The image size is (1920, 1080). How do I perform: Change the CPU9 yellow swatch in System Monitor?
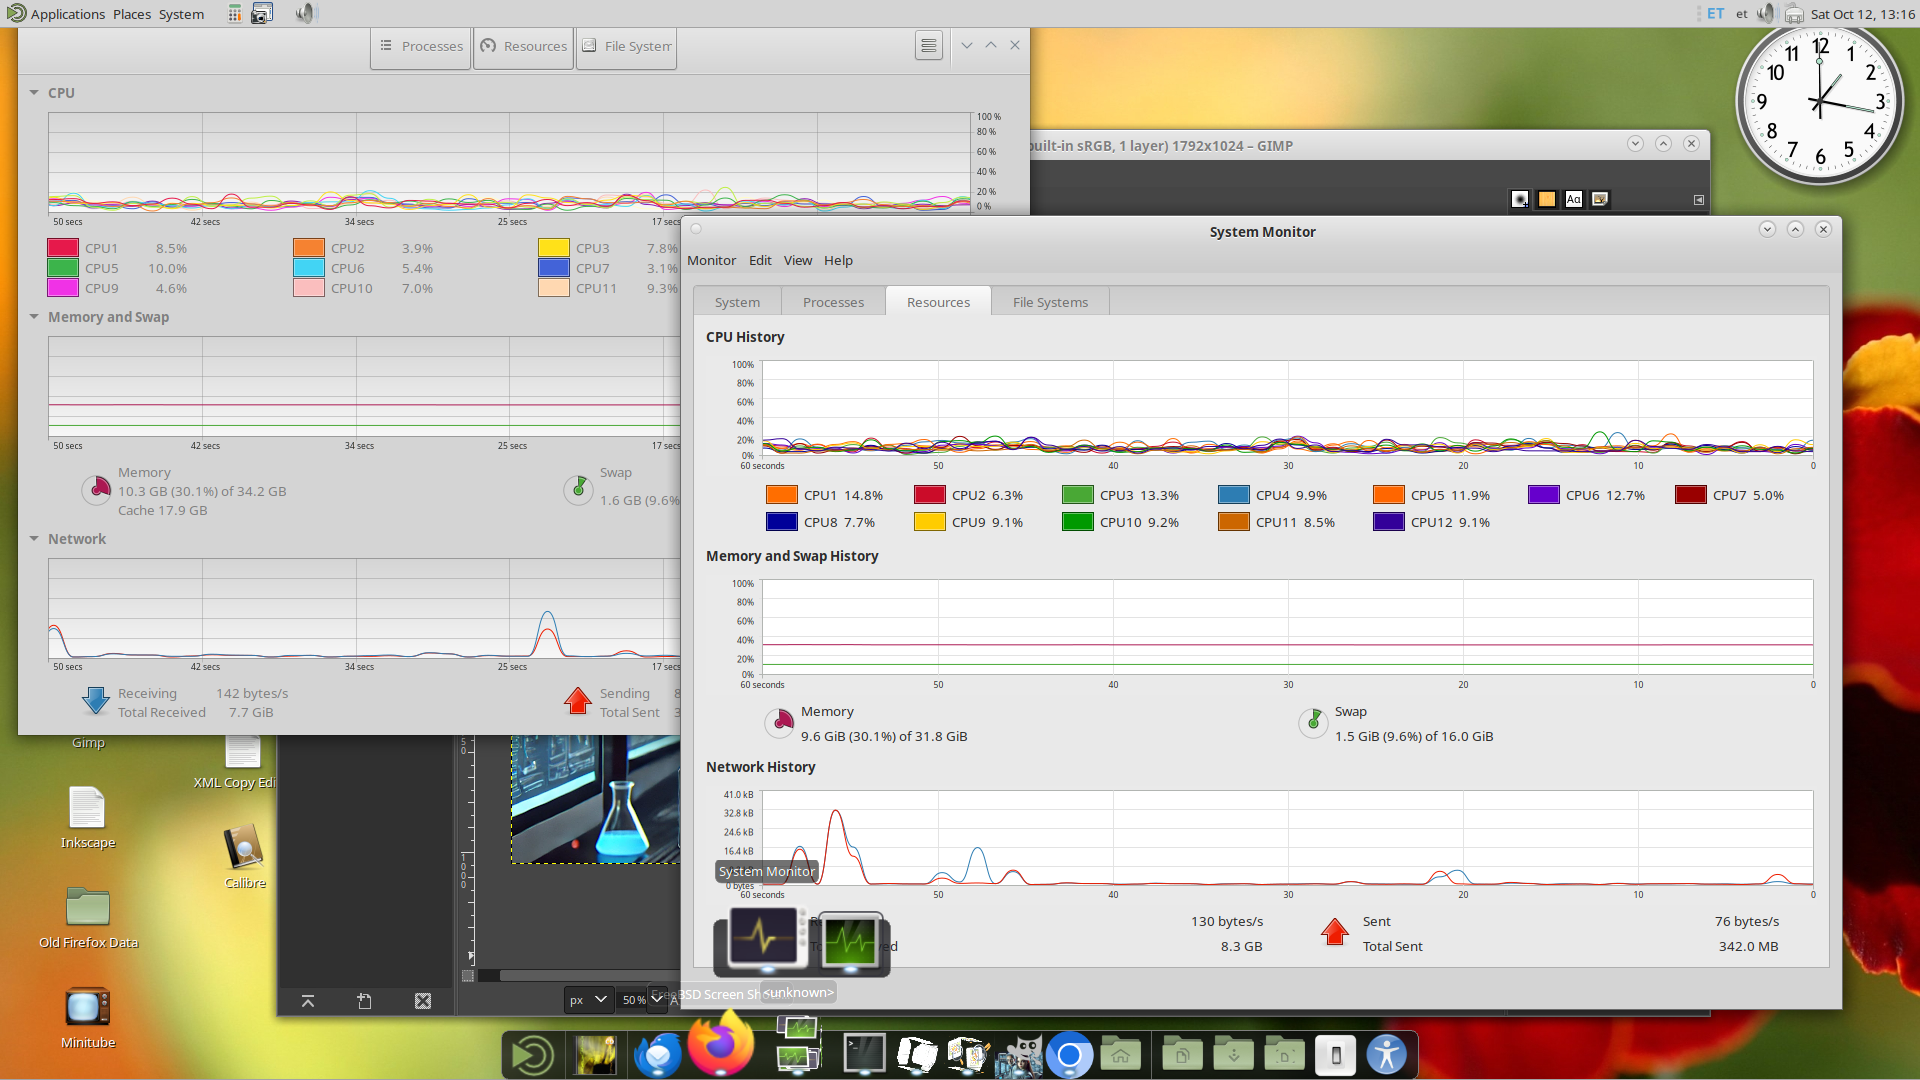tap(929, 522)
